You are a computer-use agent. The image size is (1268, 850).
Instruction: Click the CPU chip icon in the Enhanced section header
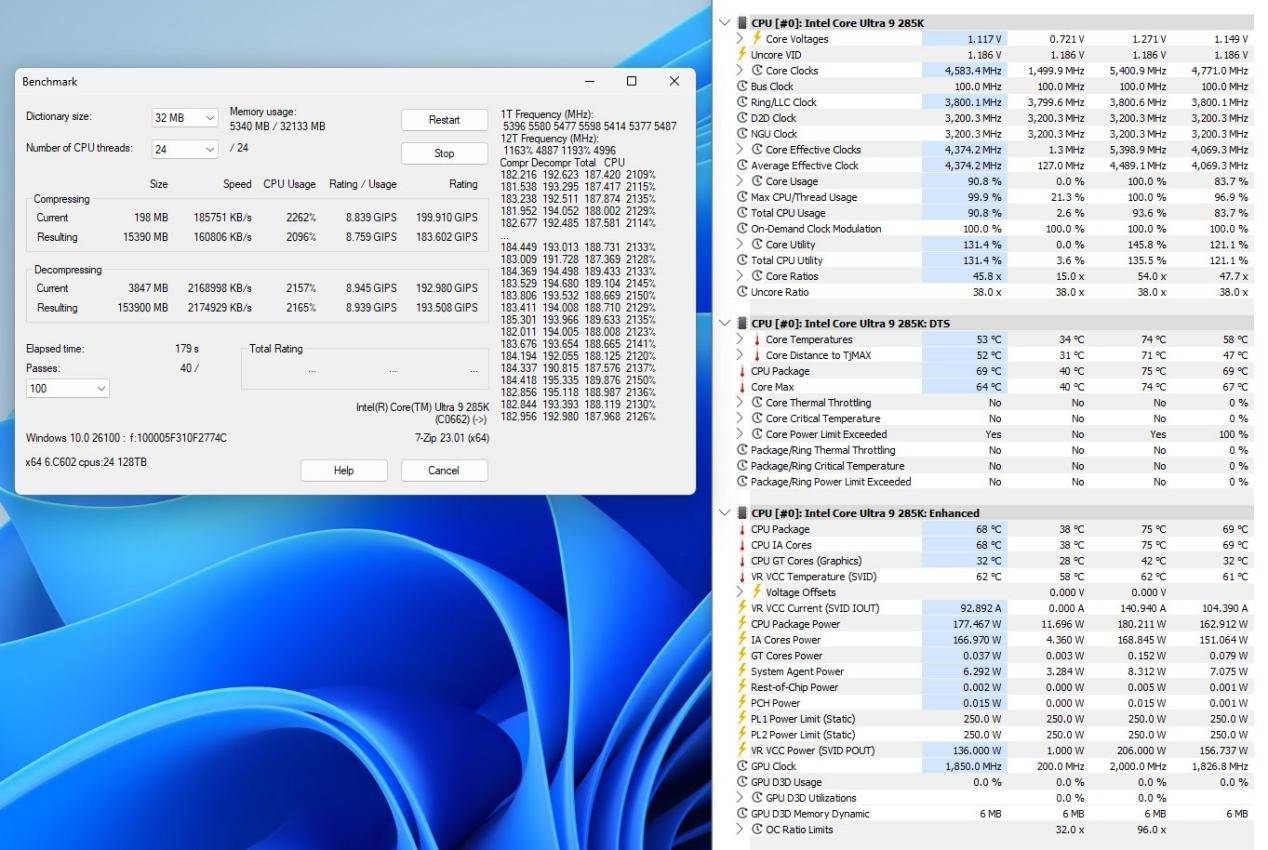pos(741,513)
